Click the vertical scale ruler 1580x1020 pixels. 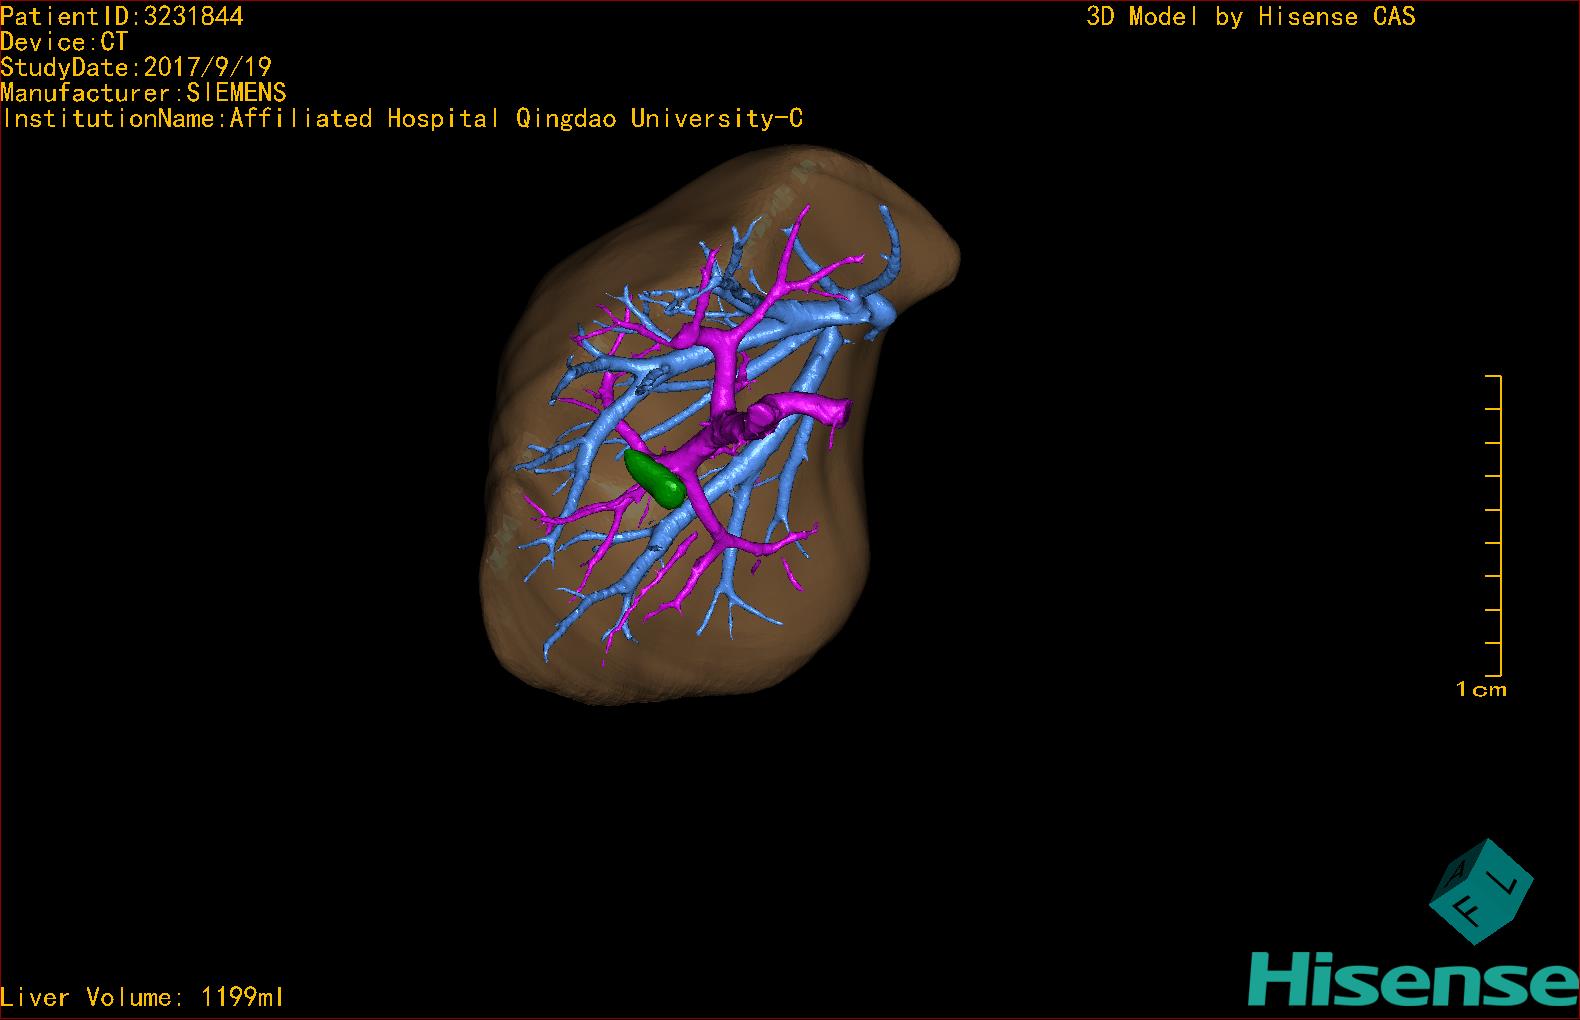pyautogui.click(x=1496, y=526)
